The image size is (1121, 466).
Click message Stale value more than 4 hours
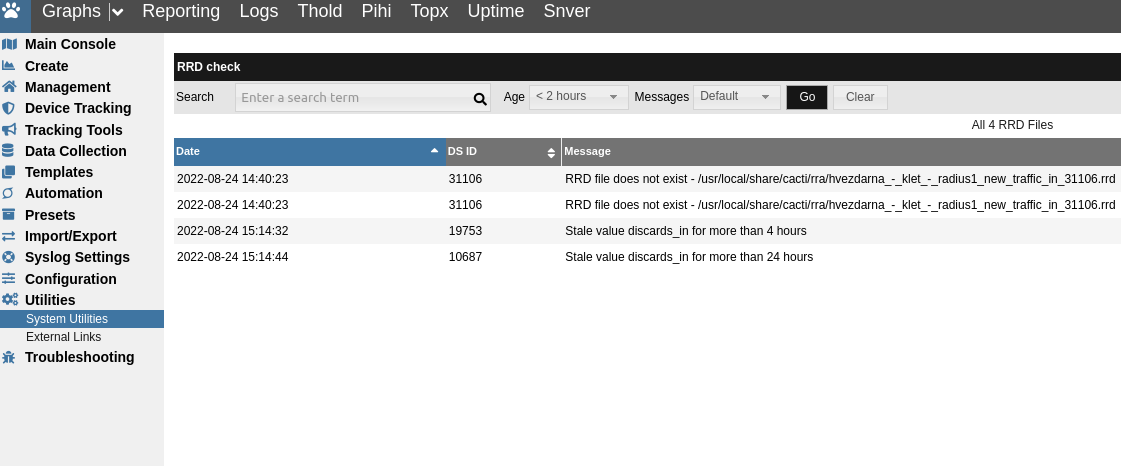(686, 231)
